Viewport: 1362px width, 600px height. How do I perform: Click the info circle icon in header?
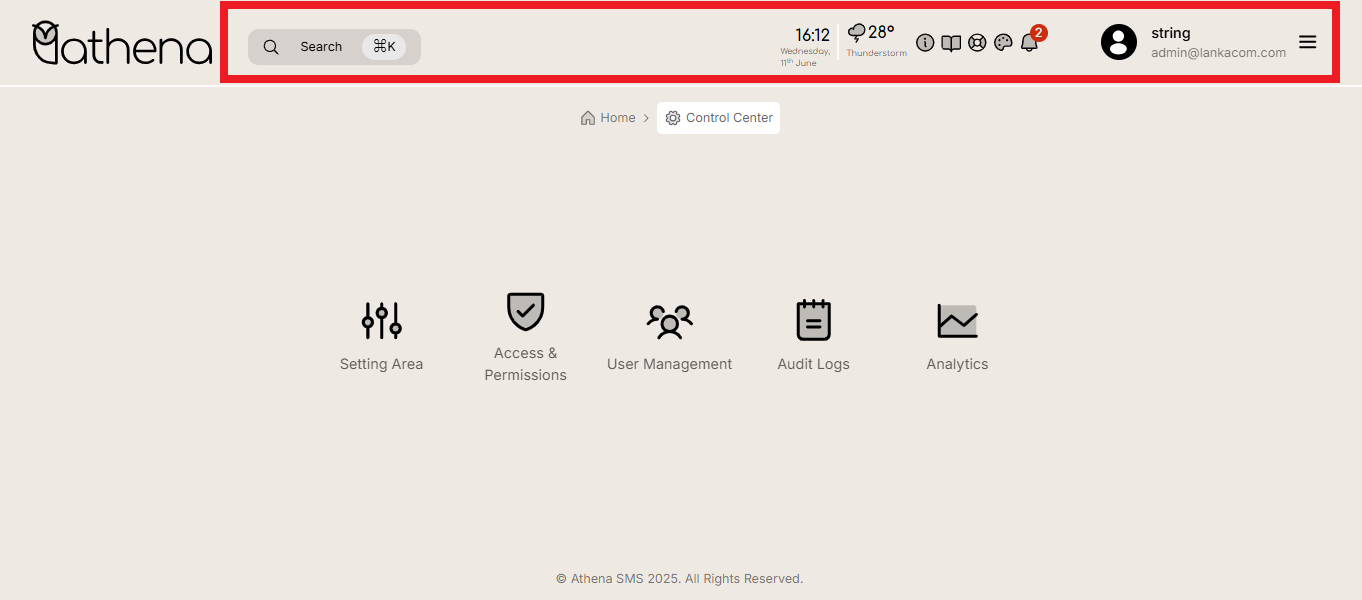coord(925,43)
